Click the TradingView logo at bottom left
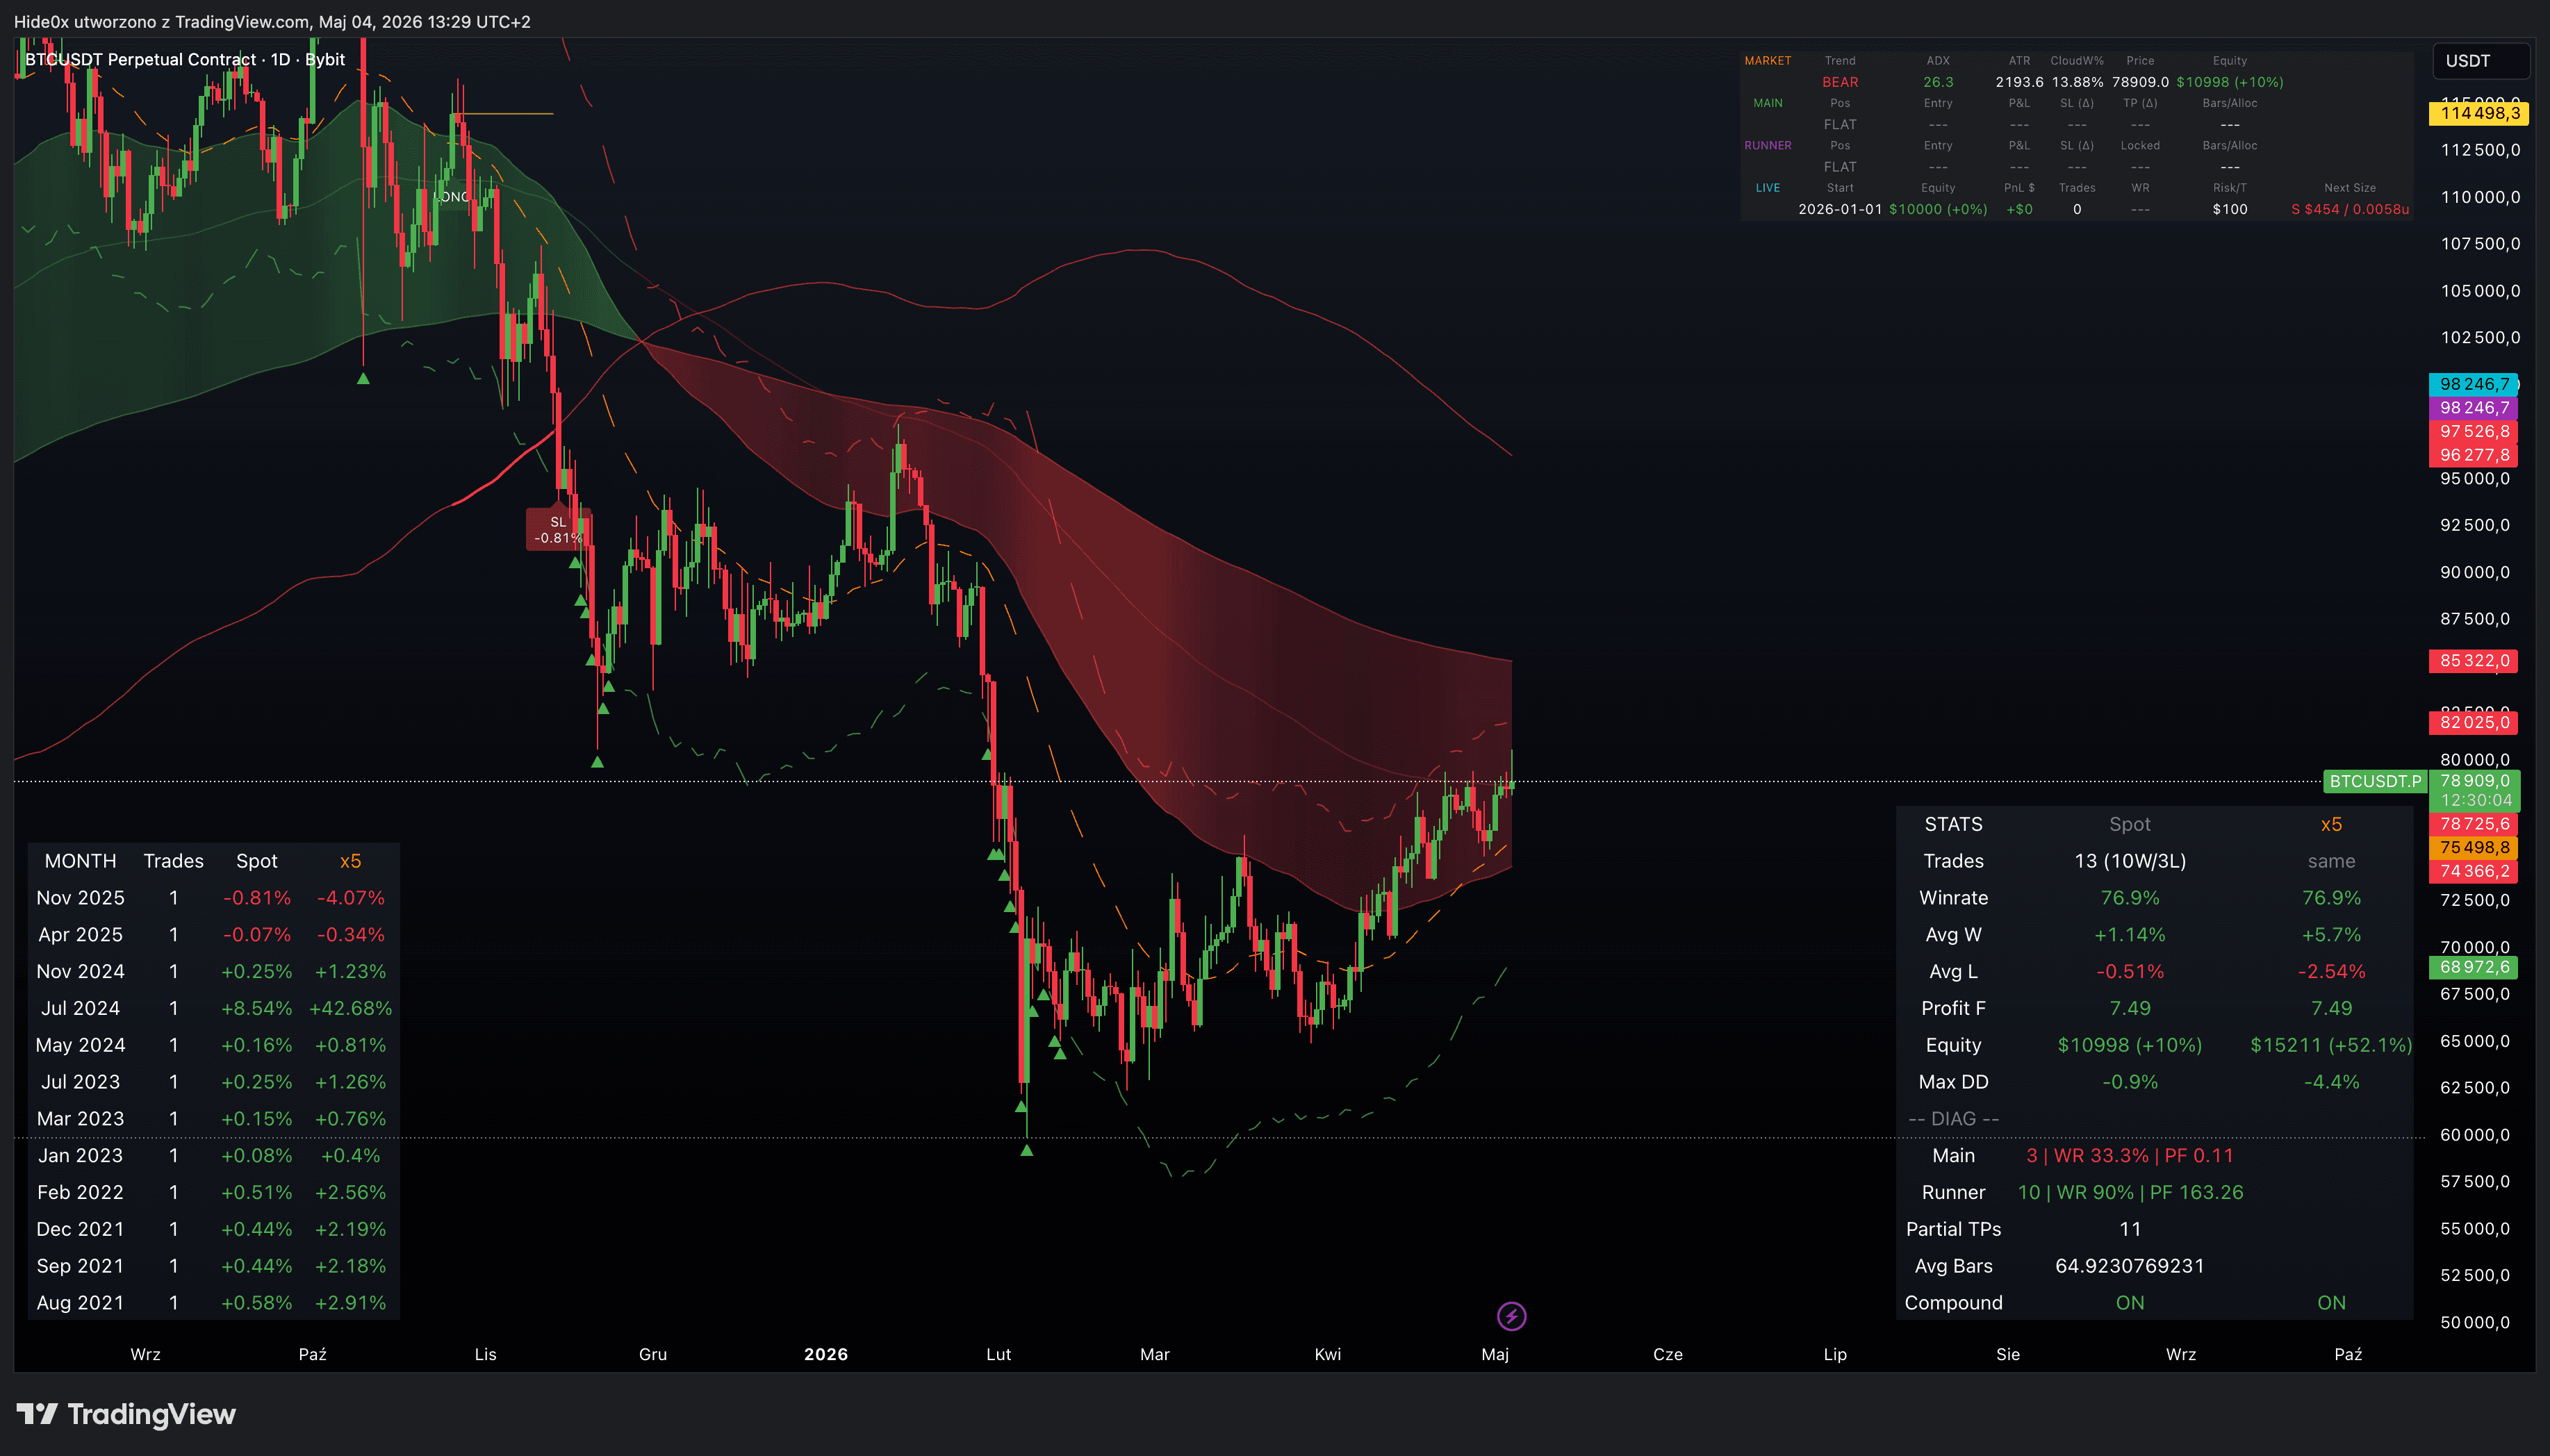This screenshot has height=1456, width=2550. (126, 1414)
